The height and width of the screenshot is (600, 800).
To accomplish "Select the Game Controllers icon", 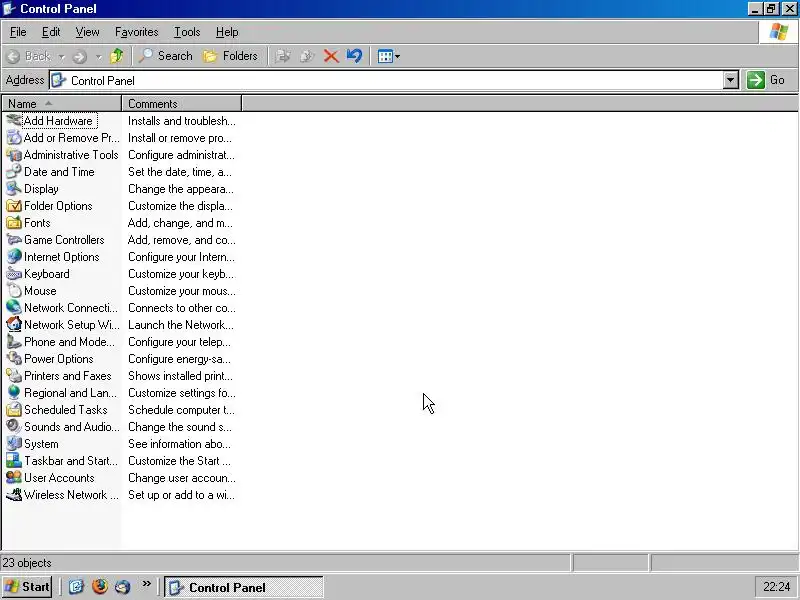I will 14,240.
